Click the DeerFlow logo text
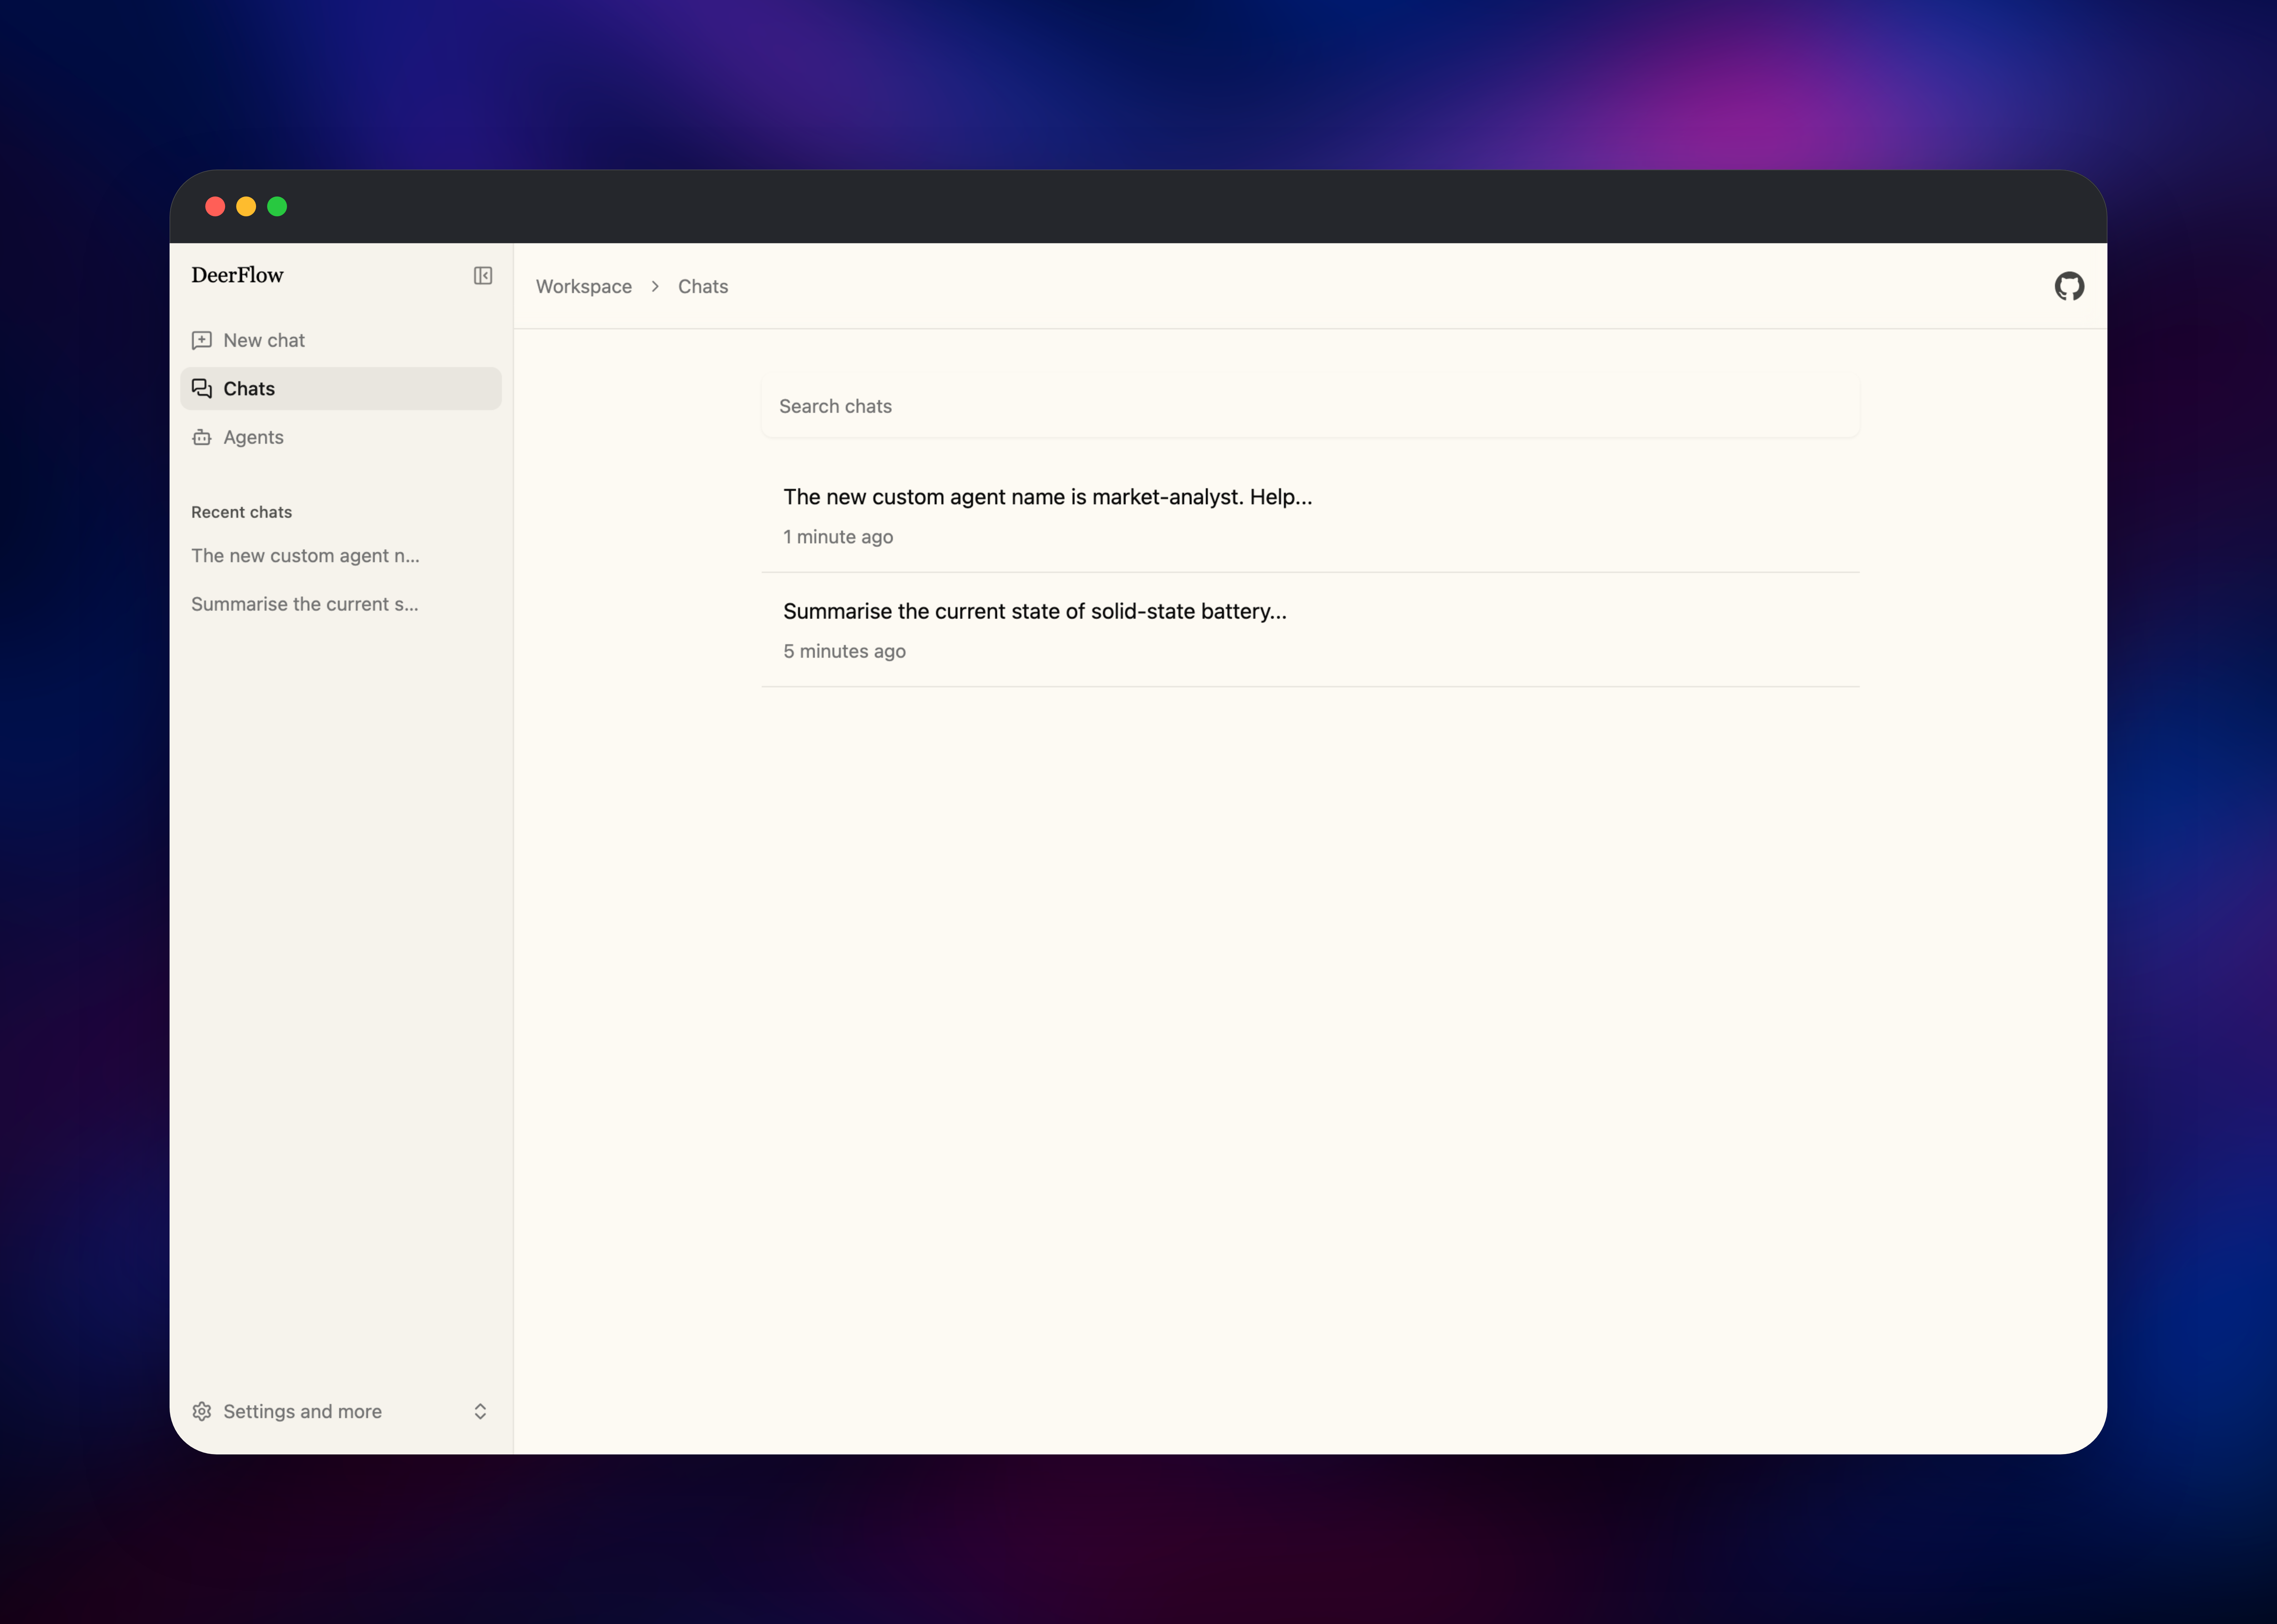 click(237, 275)
